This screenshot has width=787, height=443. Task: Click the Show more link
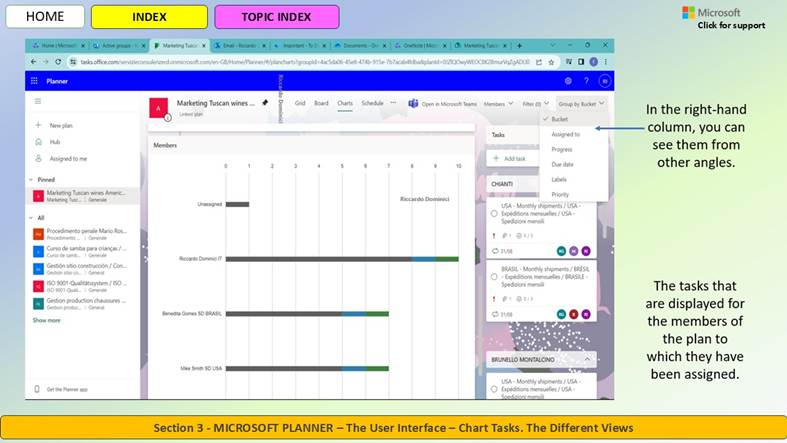(47, 320)
